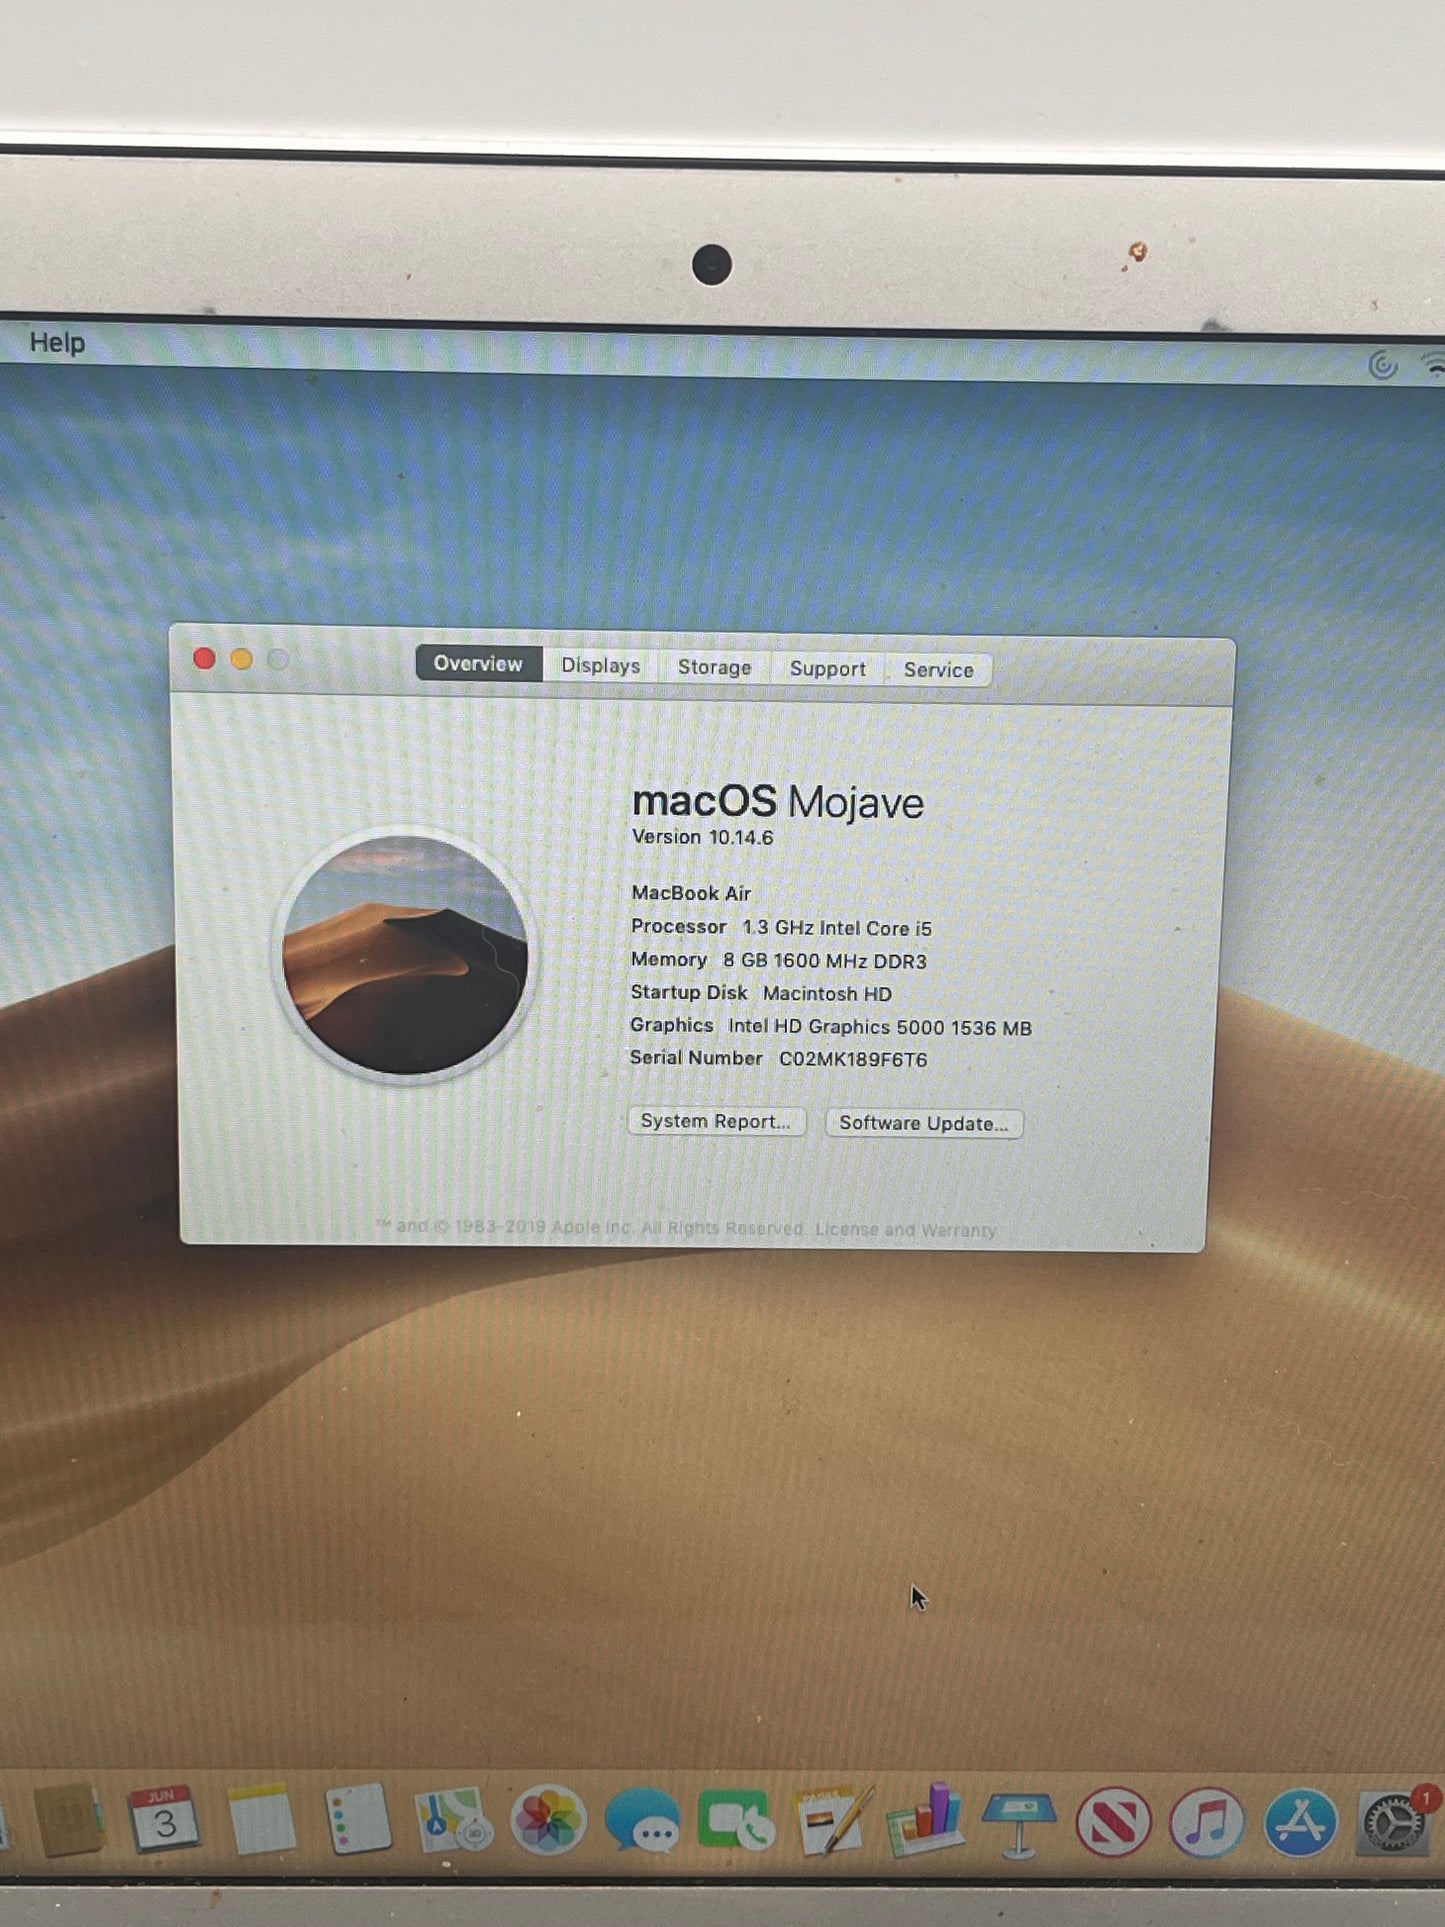Click 'Intel HD Graphics 5000 1536 MB' text
Screen dimensions: 1445x1927
click(880, 1027)
